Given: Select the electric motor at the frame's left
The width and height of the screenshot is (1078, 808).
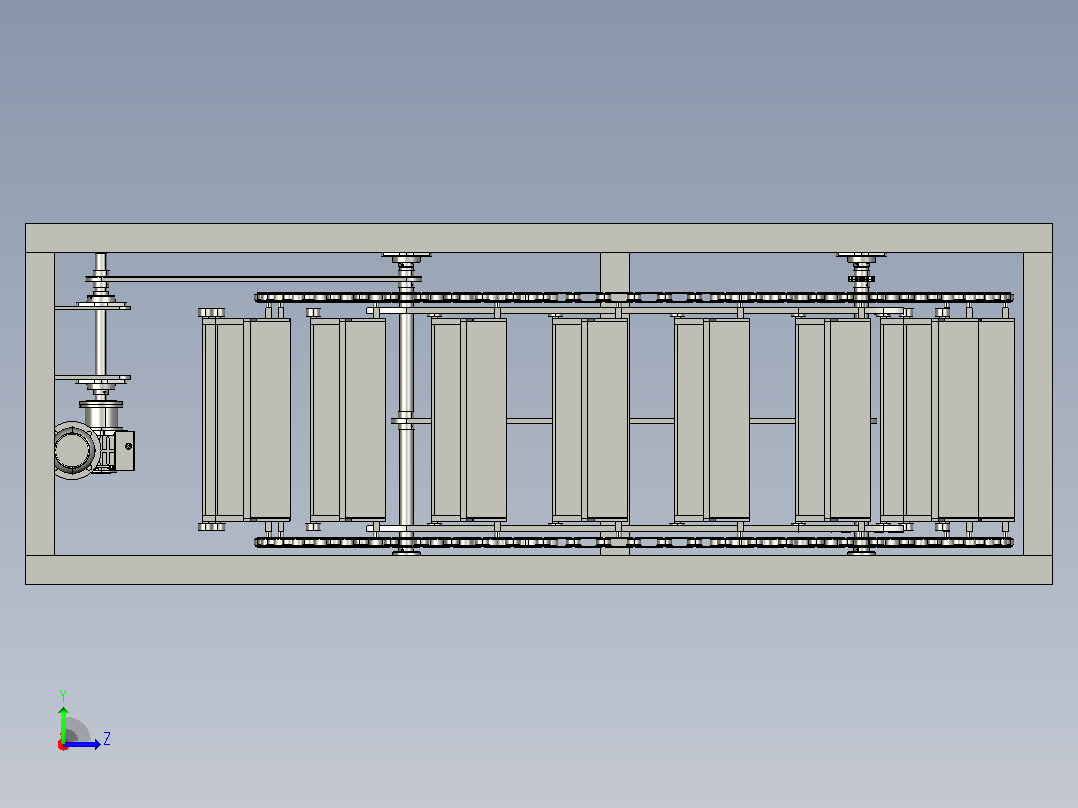Looking at the screenshot, I should click(76, 450).
